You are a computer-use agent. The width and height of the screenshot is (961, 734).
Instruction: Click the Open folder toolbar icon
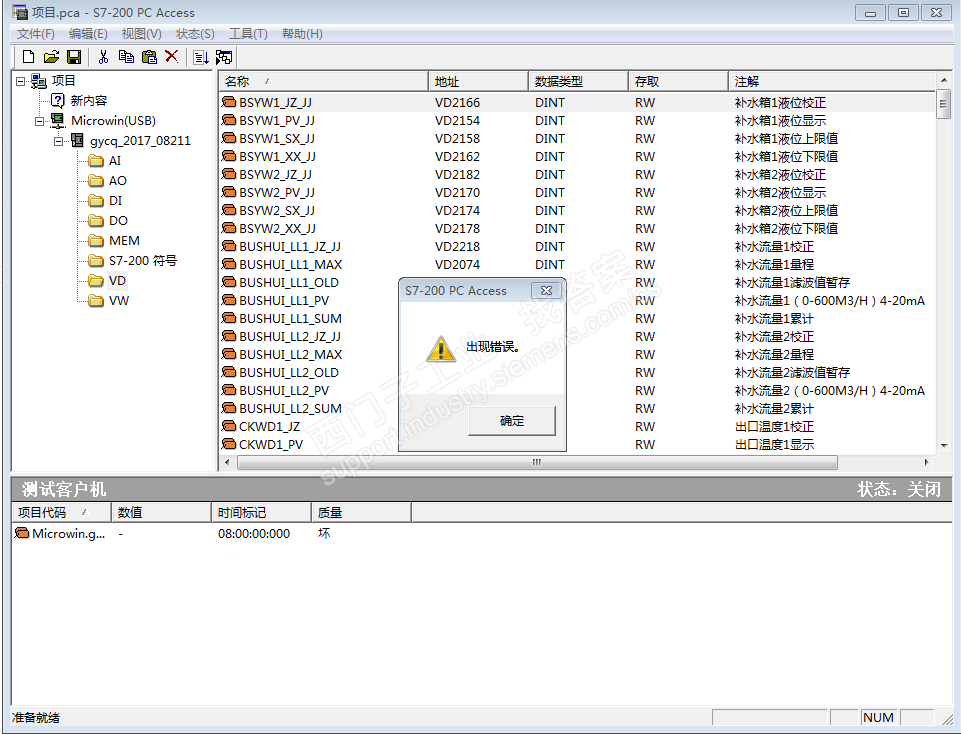pos(51,57)
